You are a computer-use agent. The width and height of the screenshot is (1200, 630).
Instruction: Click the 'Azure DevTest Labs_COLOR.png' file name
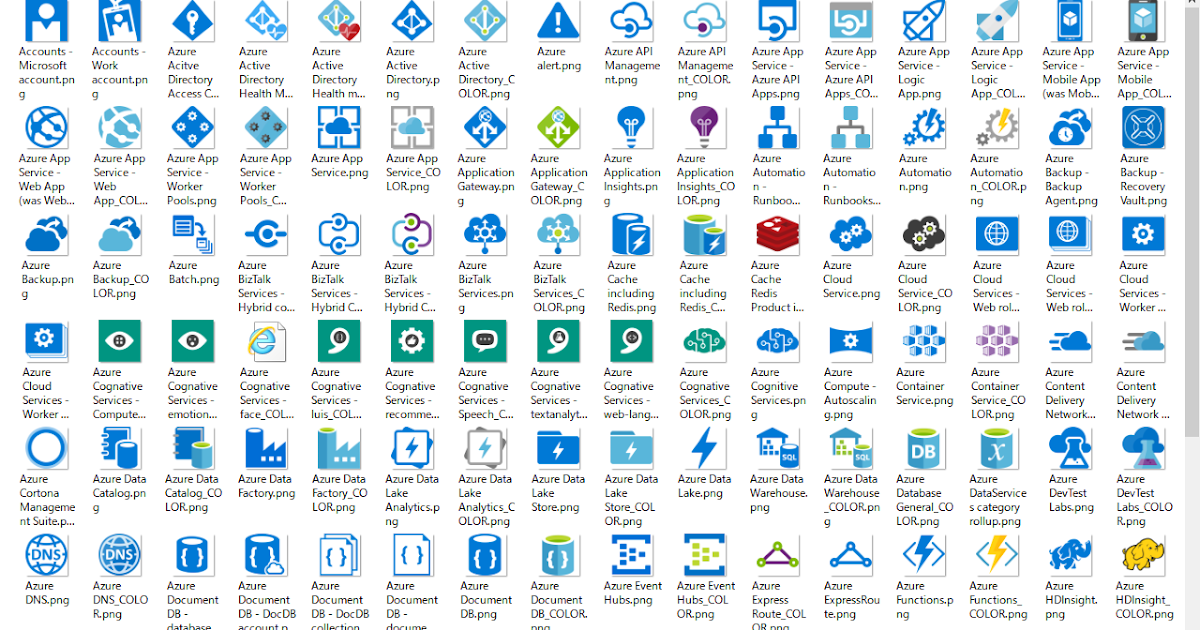tap(1143, 500)
